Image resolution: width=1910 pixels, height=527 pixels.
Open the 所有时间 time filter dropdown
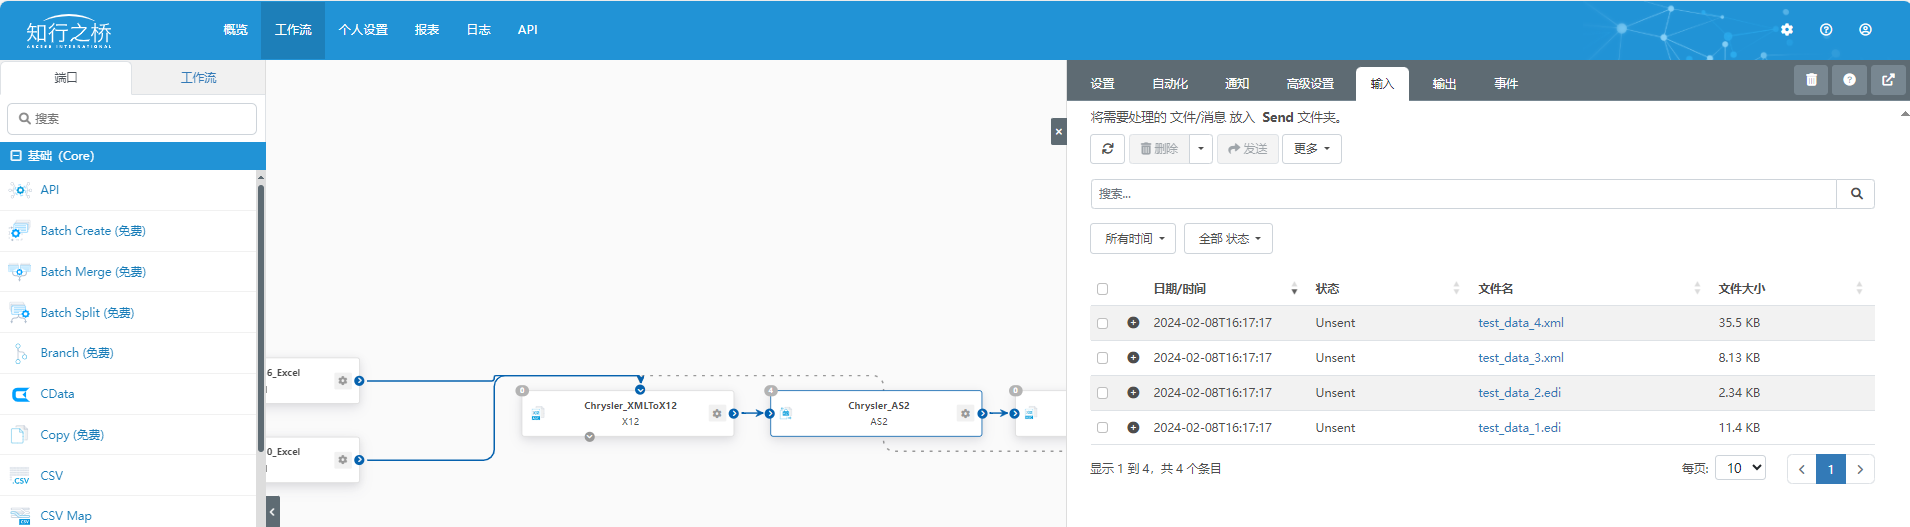[x=1133, y=239]
